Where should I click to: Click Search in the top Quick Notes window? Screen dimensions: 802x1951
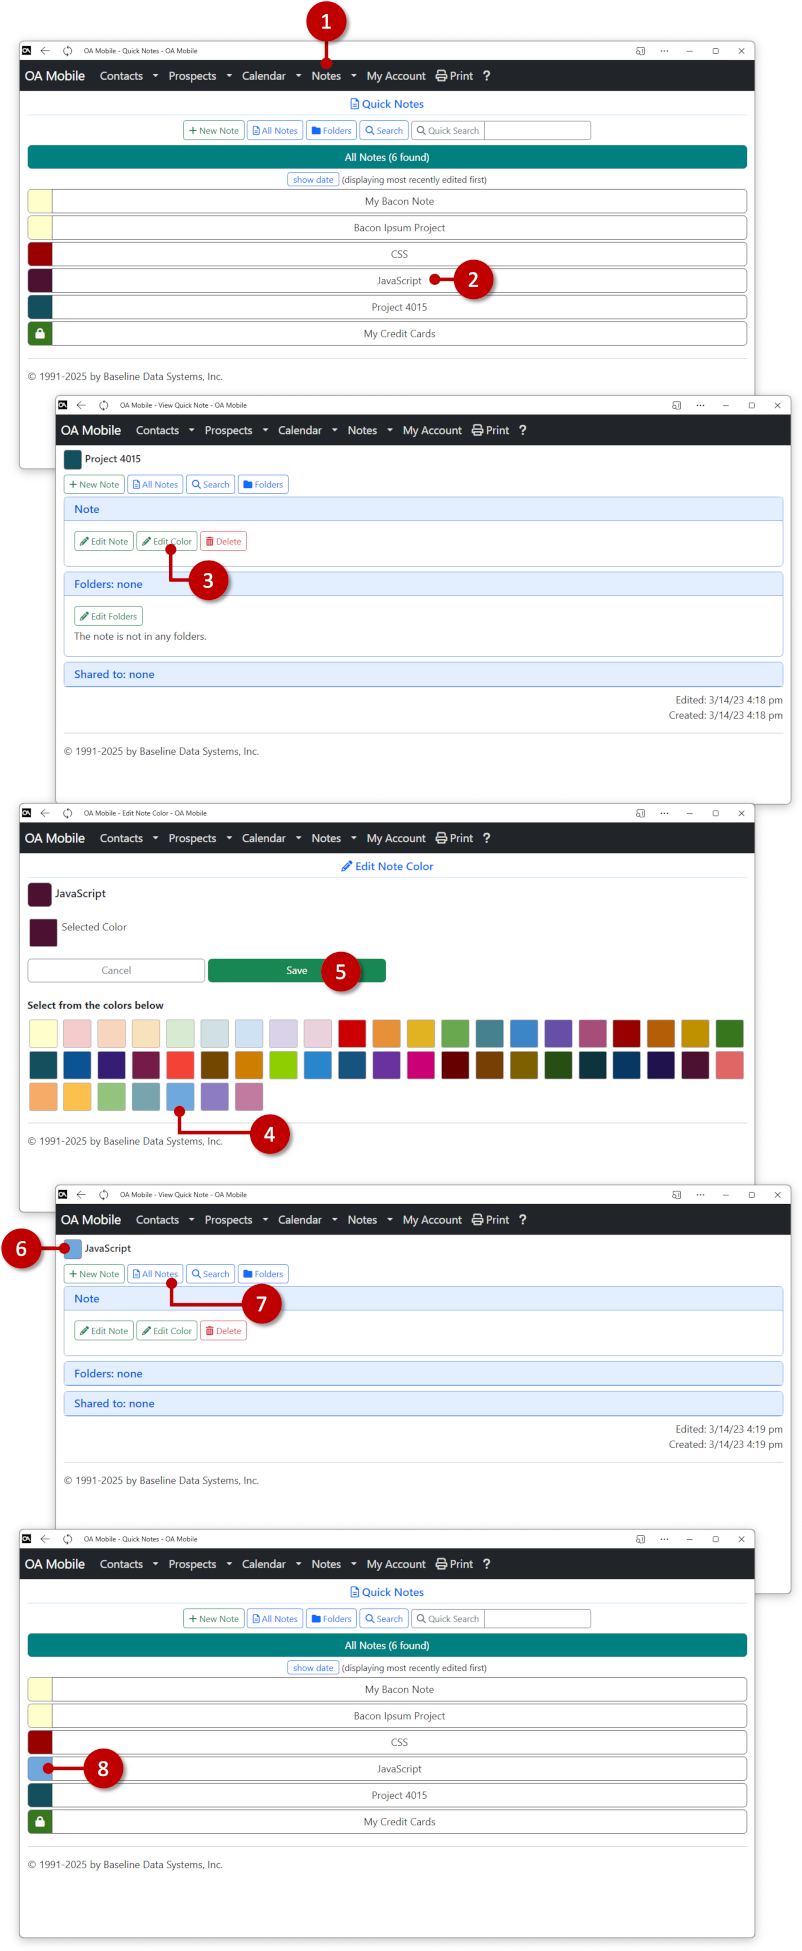click(x=384, y=131)
